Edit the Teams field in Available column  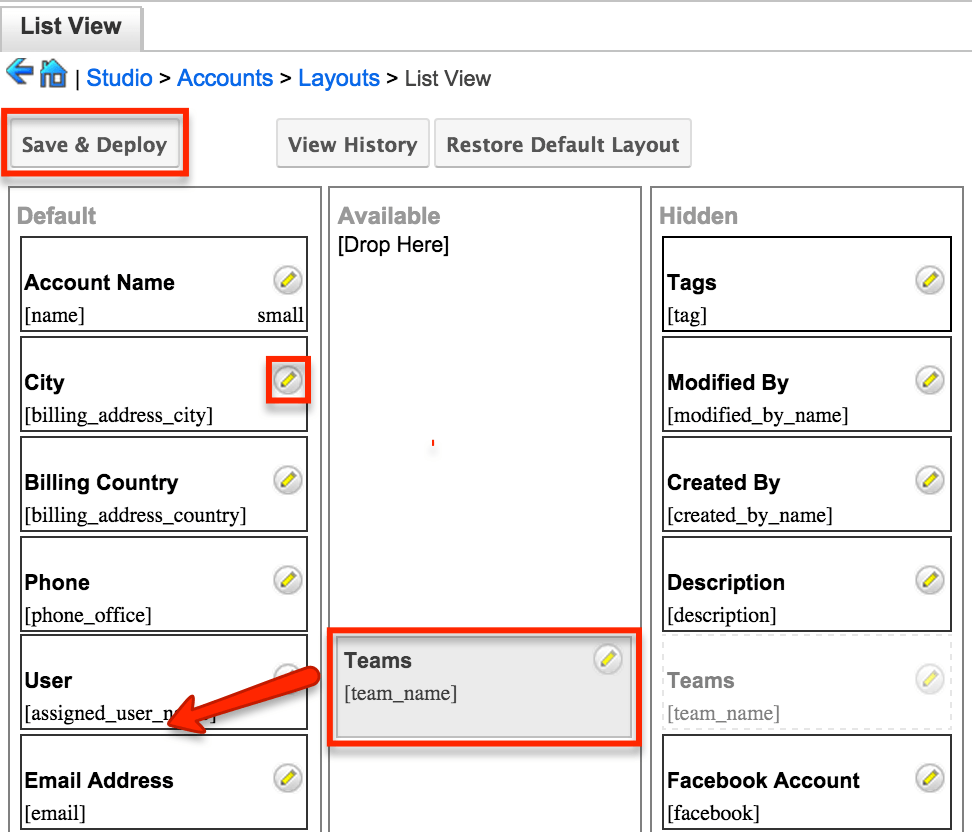point(608,659)
